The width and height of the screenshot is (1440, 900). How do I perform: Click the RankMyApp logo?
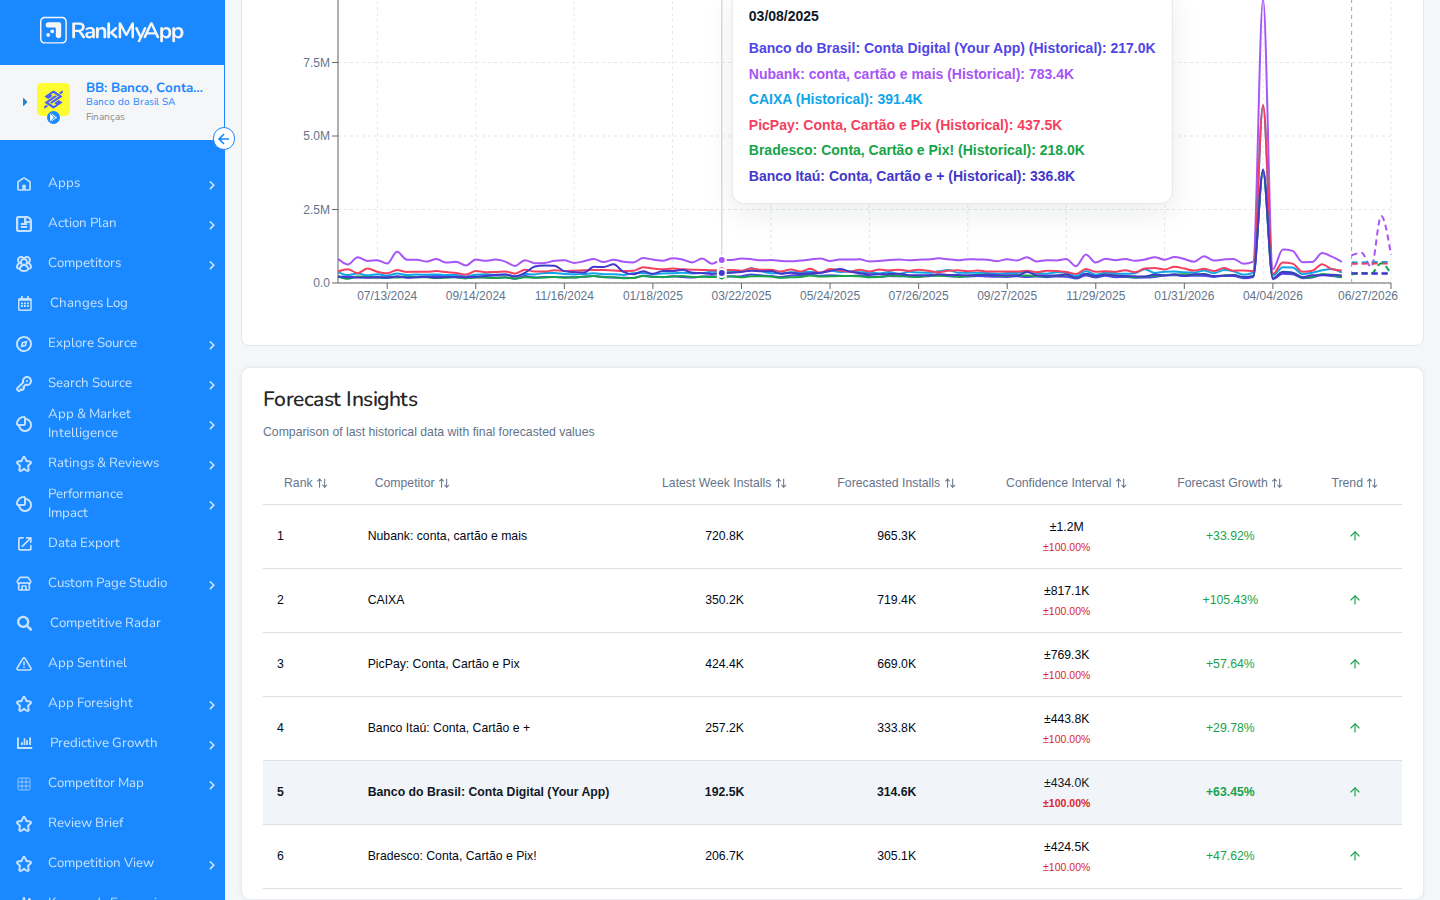[x=112, y=31]
